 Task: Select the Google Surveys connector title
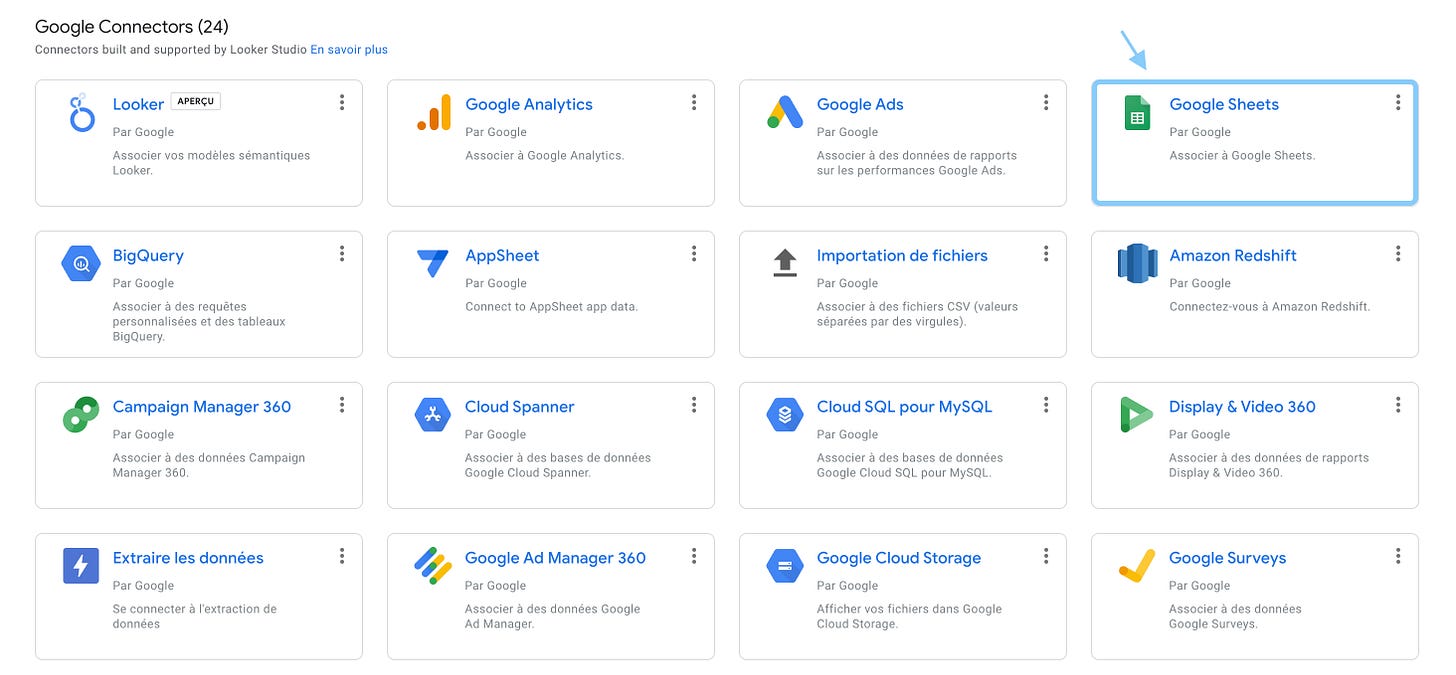tap(1227, 557)
